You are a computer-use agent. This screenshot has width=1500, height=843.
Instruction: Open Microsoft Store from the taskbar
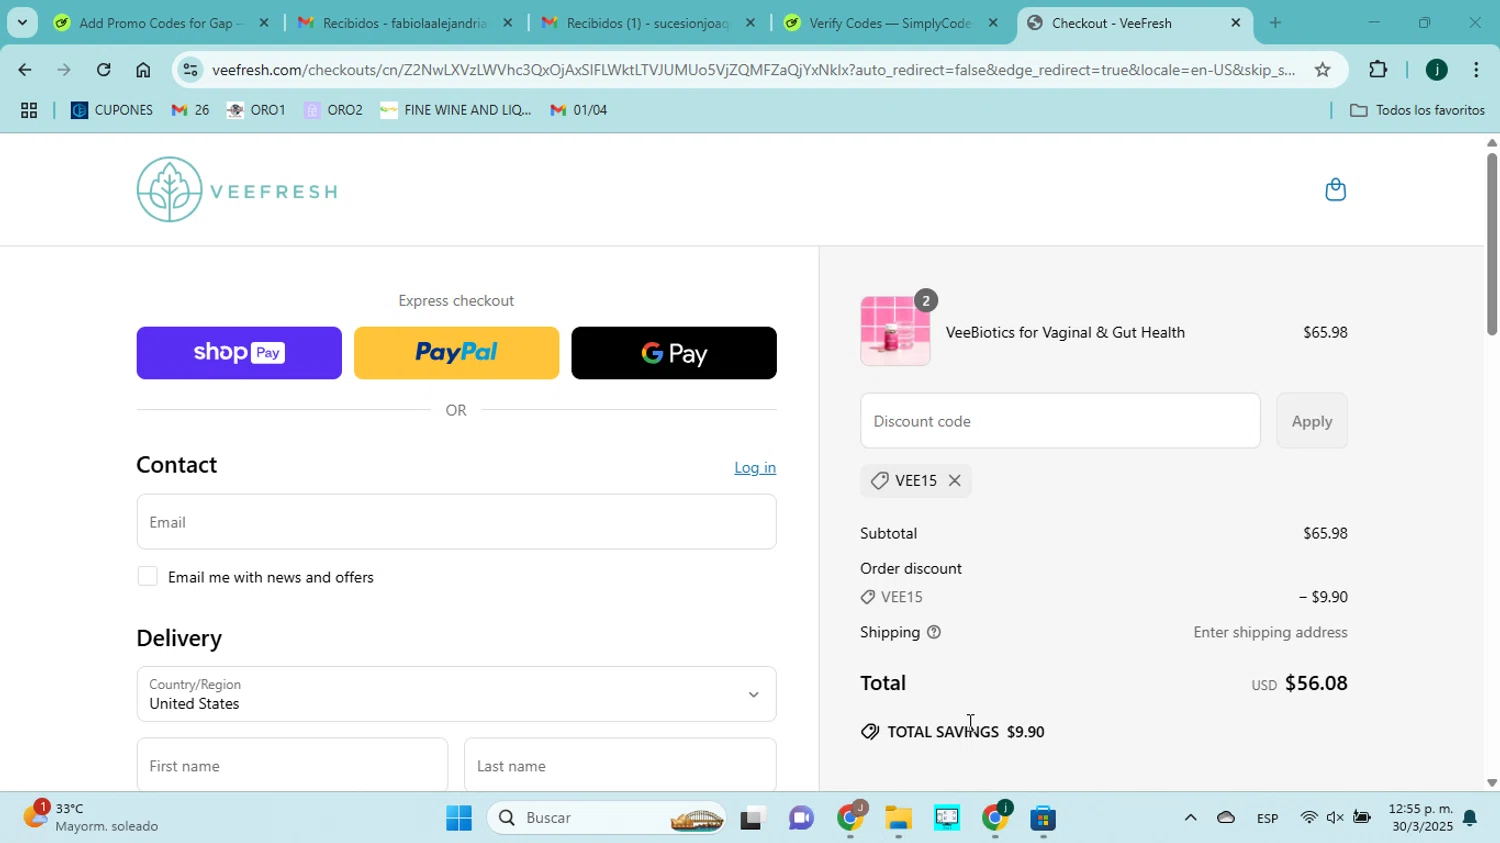(x=1043, y=818)
